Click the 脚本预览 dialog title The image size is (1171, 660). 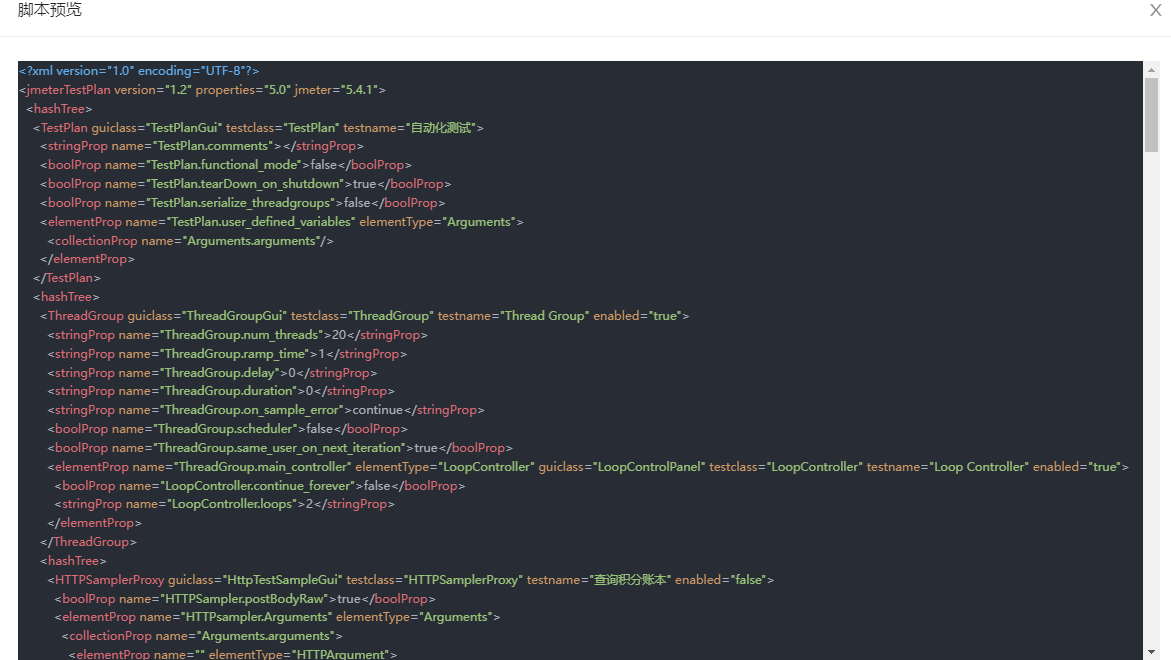(50, 10)
